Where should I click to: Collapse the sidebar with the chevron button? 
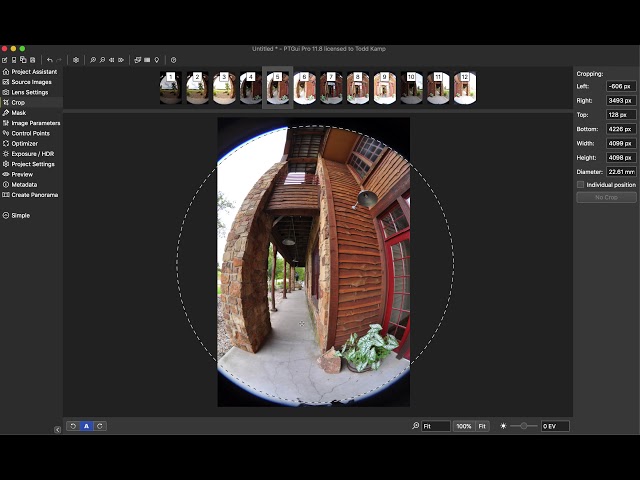[x=57, y=429]
